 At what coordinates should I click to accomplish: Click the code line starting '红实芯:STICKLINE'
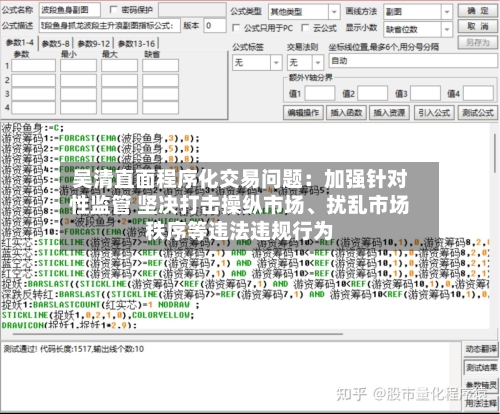tap(245, 242)
